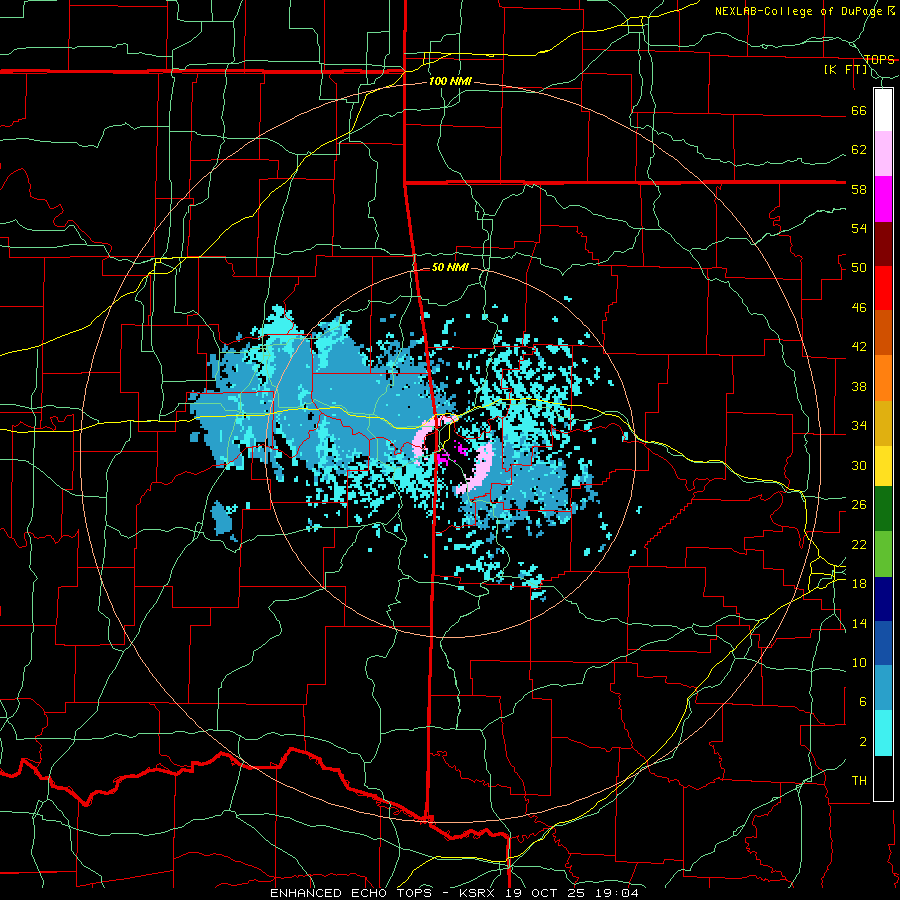Select the gold legend swatch
Image resolution: width=900 pixels, height=900 pixels.
click(x=883, y=423)
